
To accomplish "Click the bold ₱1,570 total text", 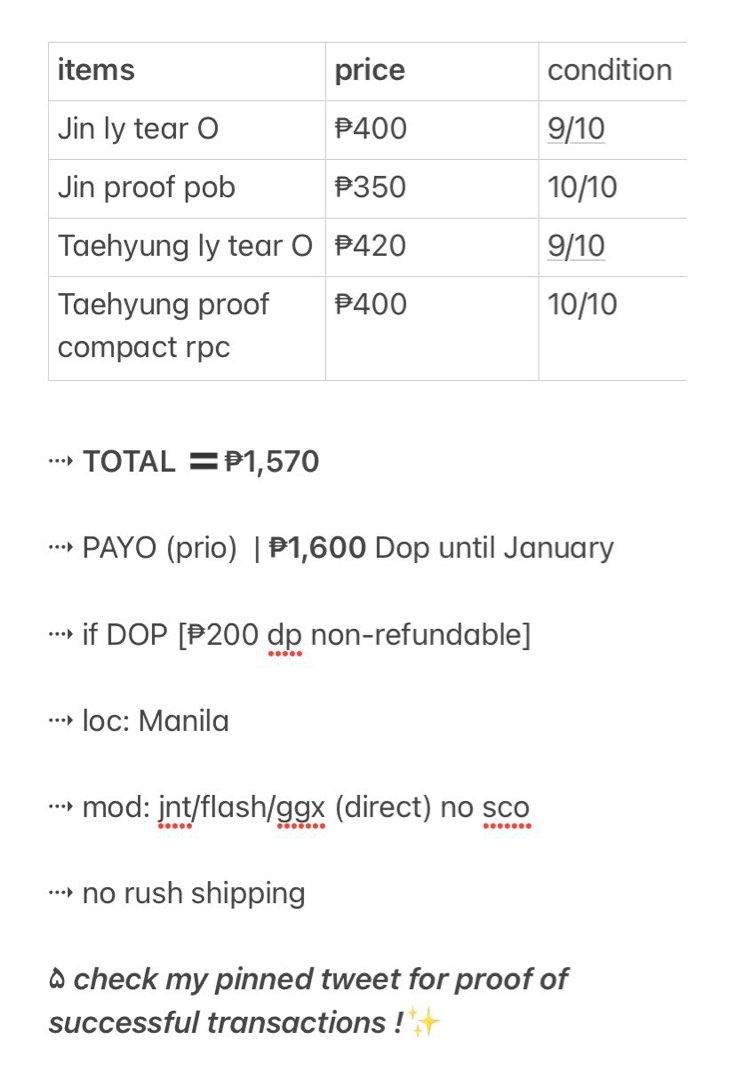I will [272, 461].
